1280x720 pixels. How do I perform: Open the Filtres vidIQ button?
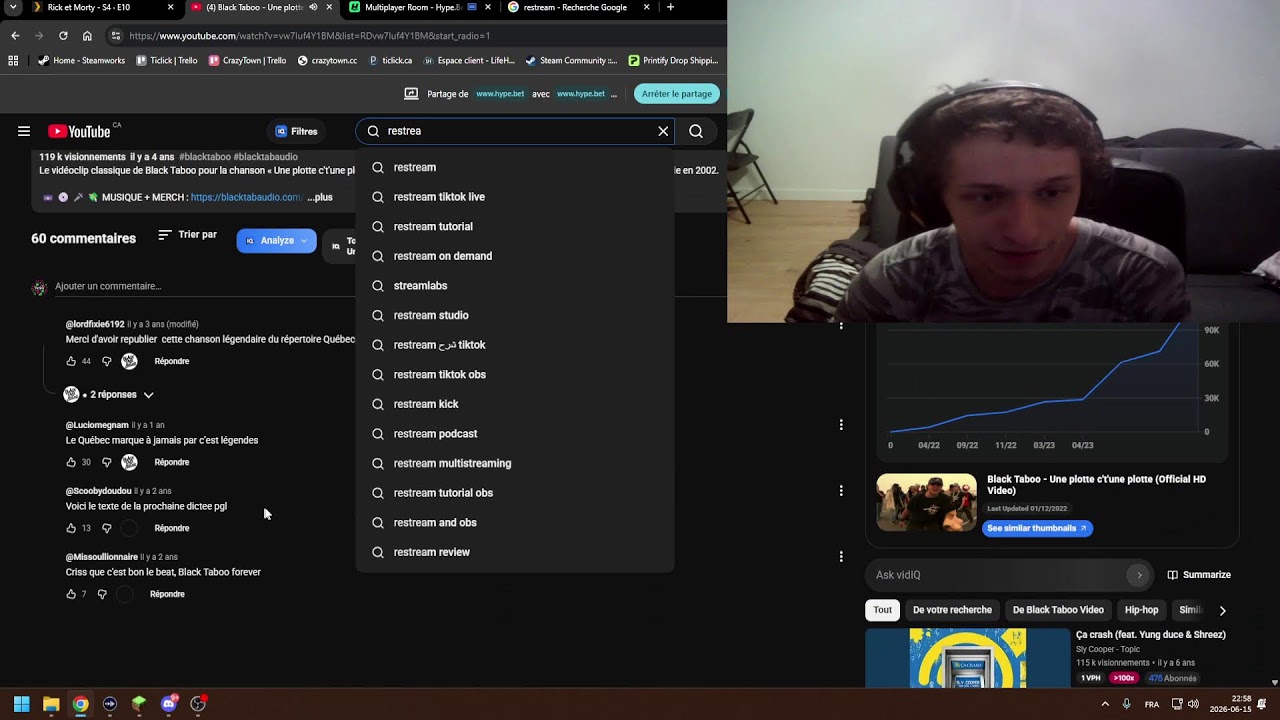tap(296, 131)
